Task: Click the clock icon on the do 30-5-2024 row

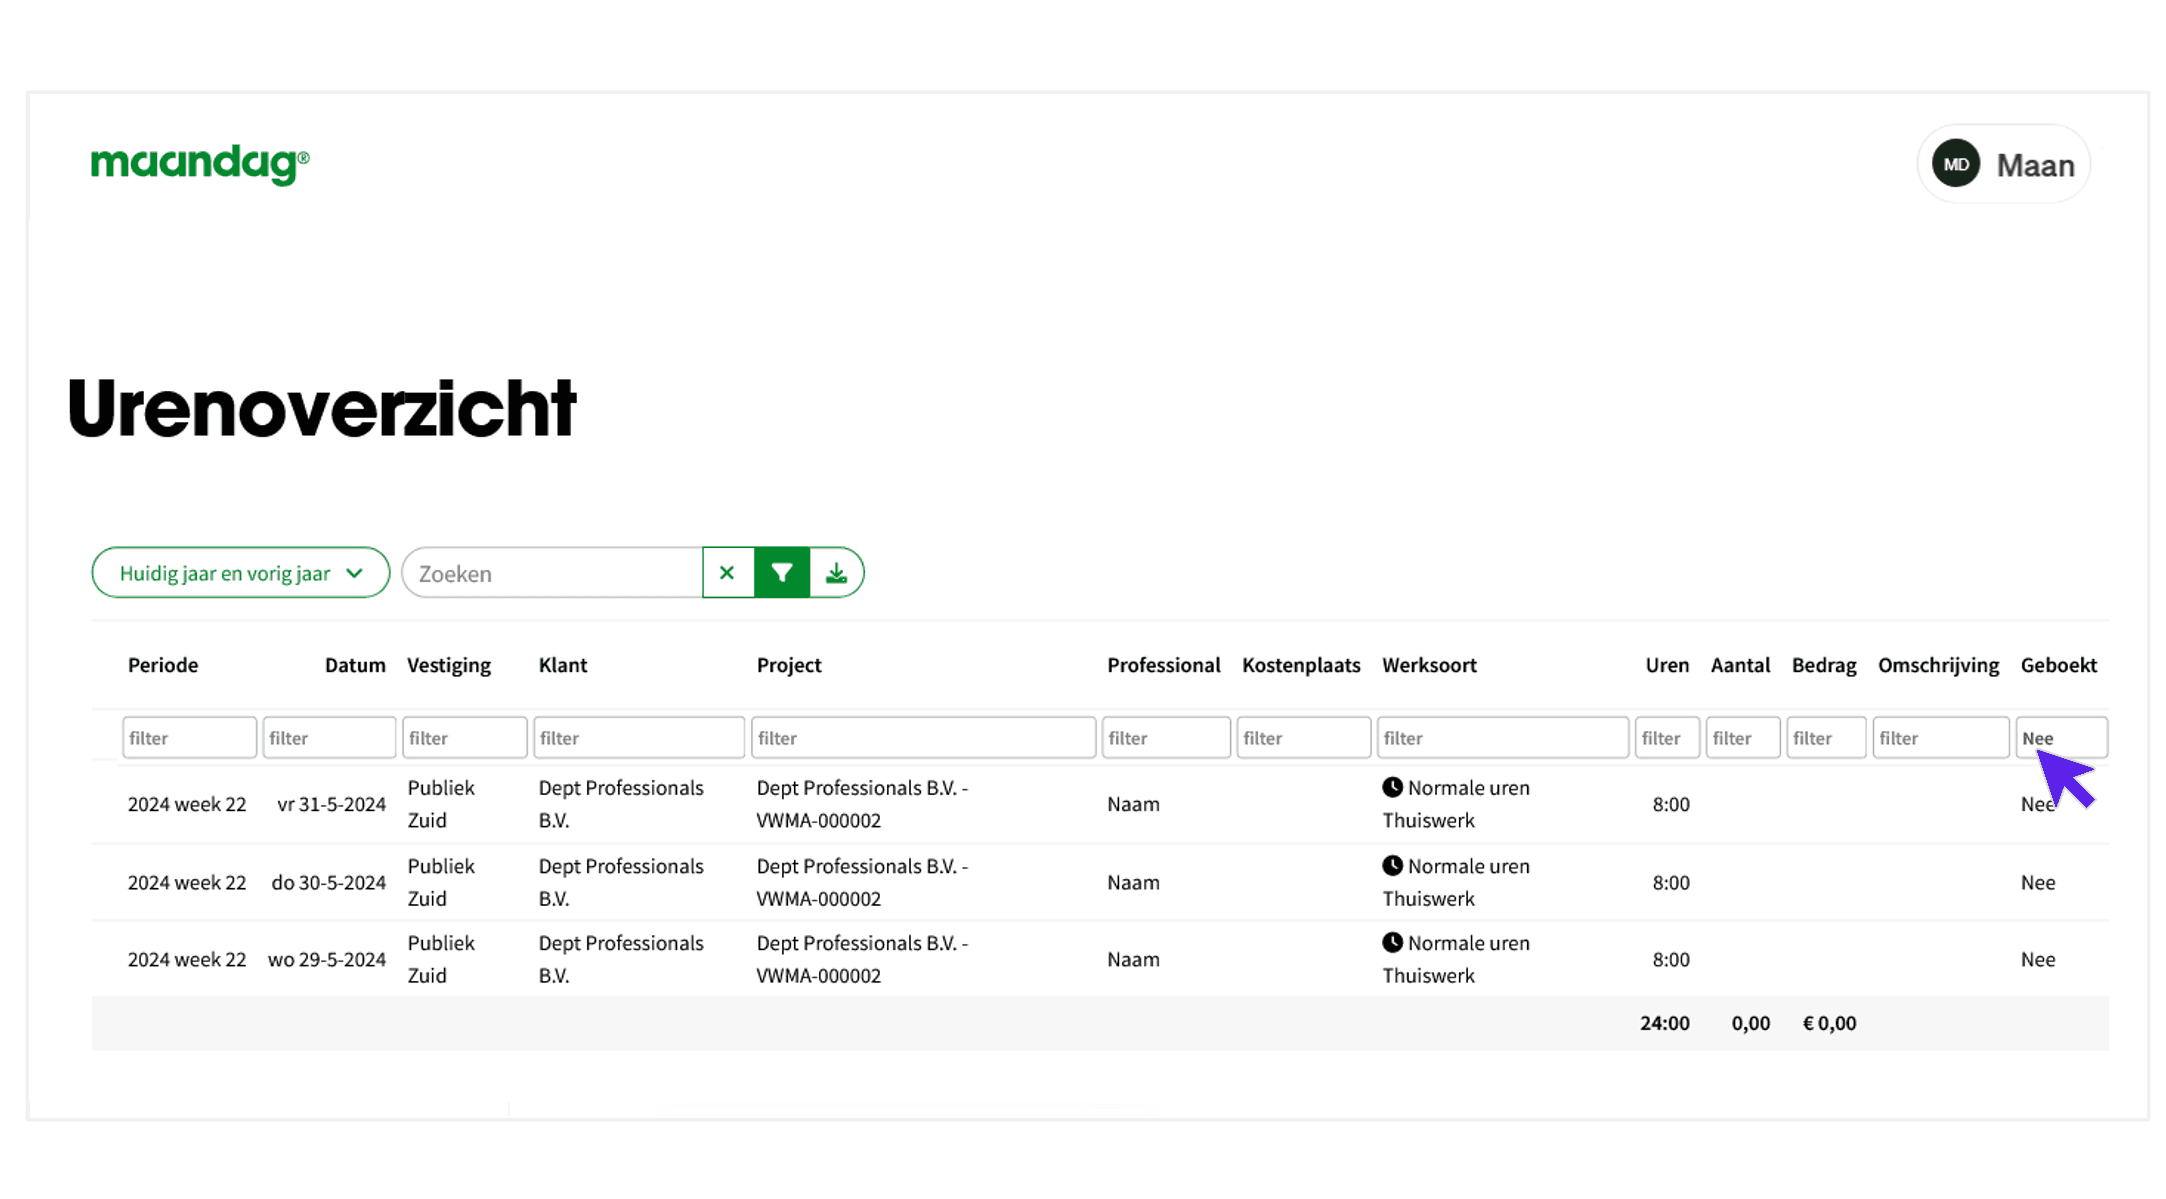Action: pos(1393,865)
